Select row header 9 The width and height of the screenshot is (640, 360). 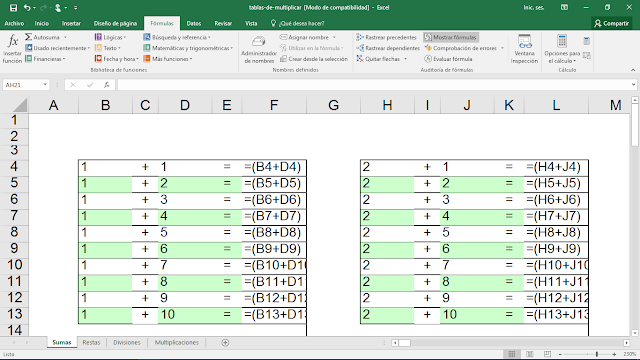(x=14, y=249)
